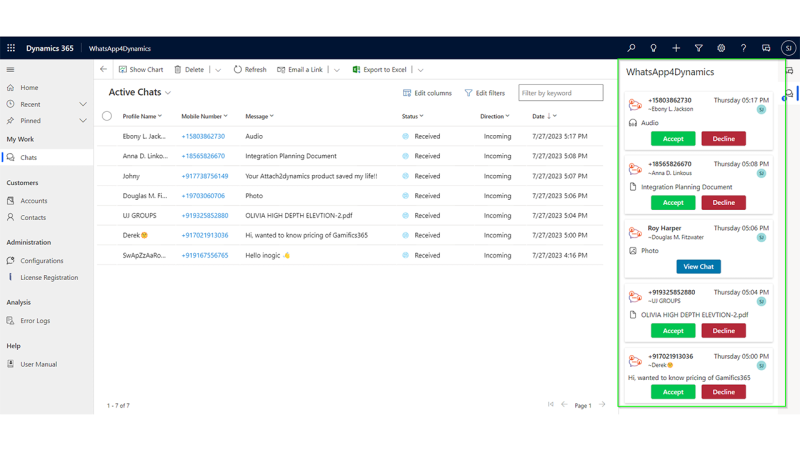Open the settings gear in header
This screenshot has height=450, width=800.
tap(721, 48)
